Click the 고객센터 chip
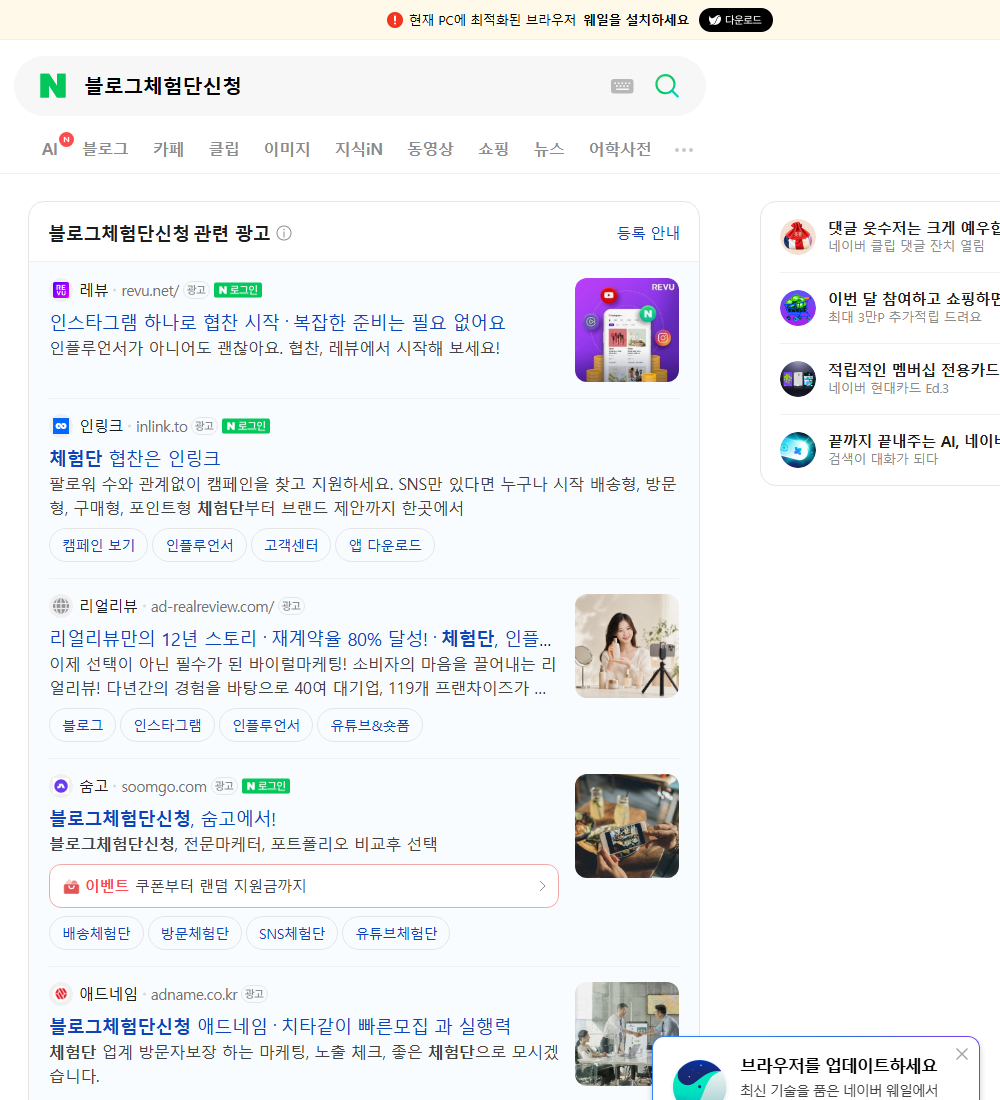The width and height of the screenshot is (1000, 1100). pyautogui.click(x=291, y=545)
